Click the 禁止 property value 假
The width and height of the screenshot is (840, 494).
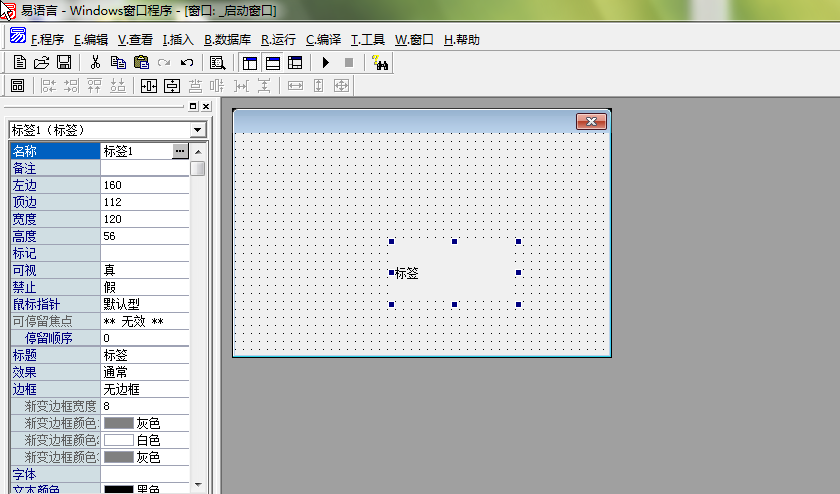tap(145, 287)
